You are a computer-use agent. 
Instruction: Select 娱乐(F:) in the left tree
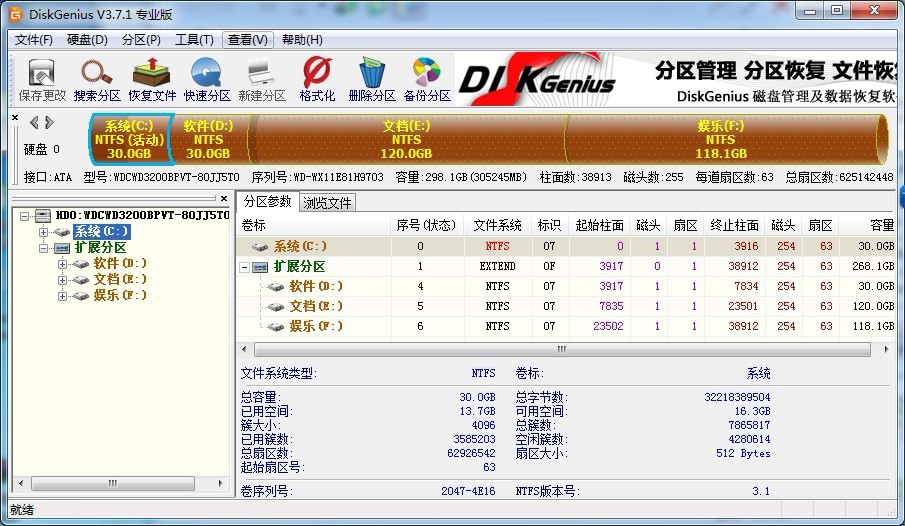point(120,295)
